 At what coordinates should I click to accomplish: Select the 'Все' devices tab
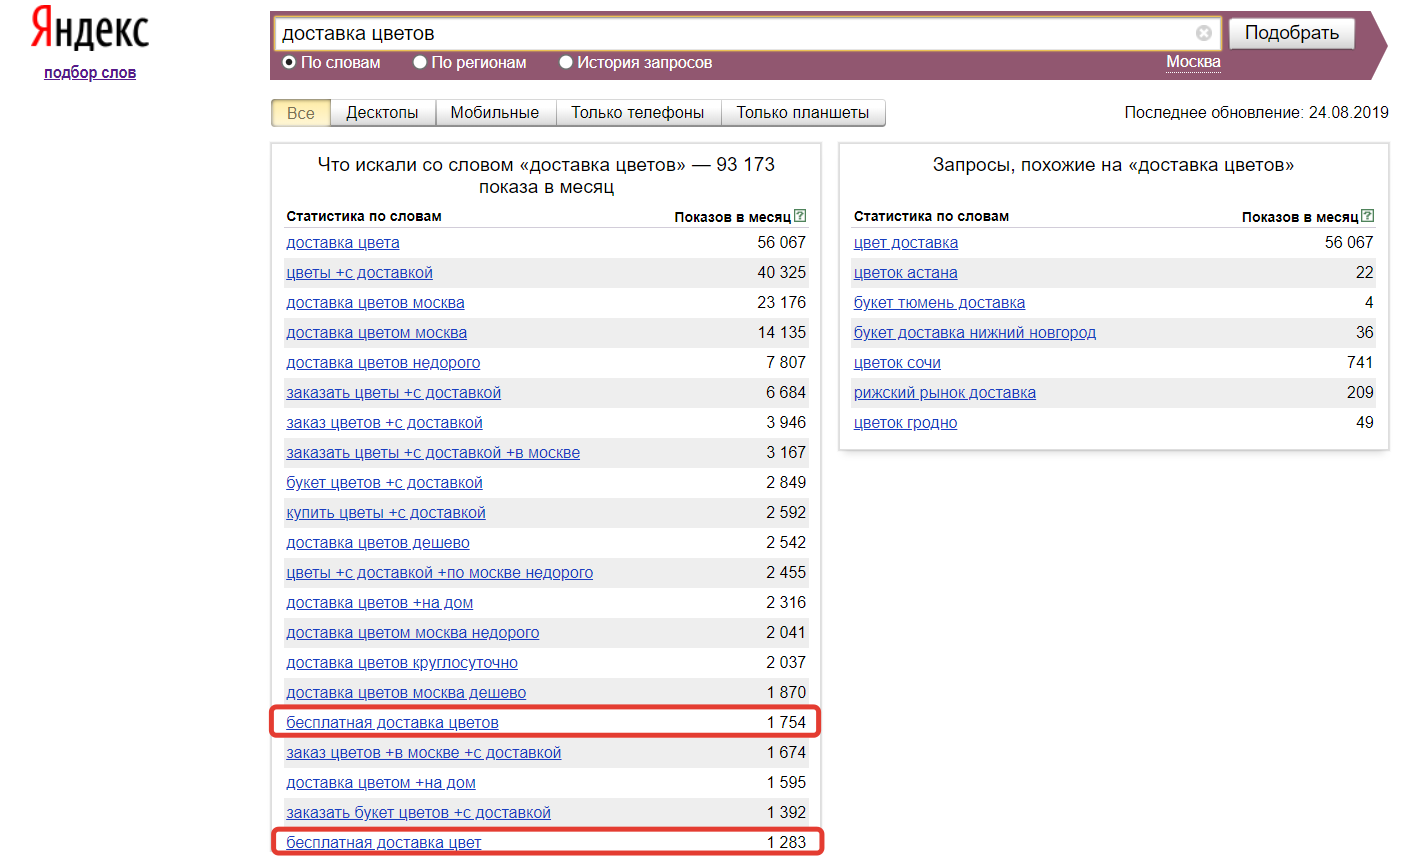click(x=300, y=113)
